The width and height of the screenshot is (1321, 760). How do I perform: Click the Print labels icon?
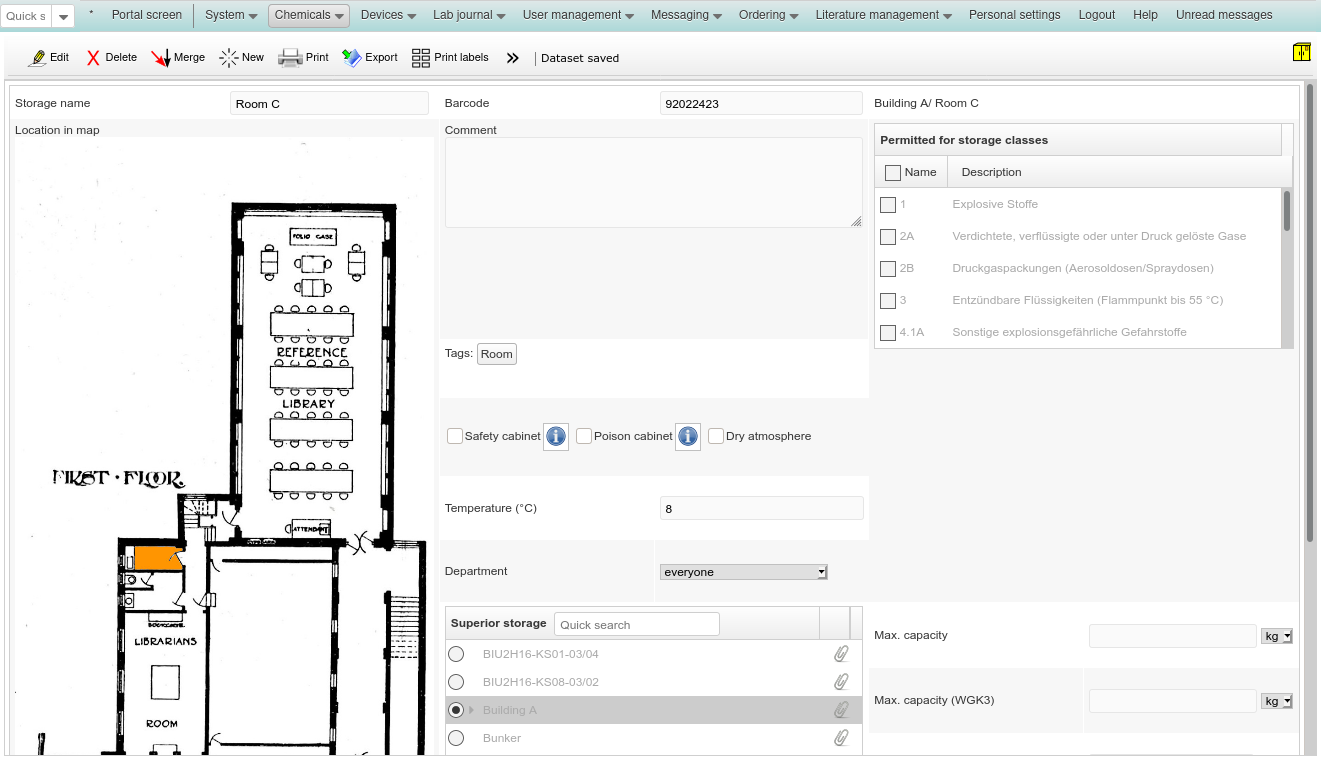click(421, 58)
